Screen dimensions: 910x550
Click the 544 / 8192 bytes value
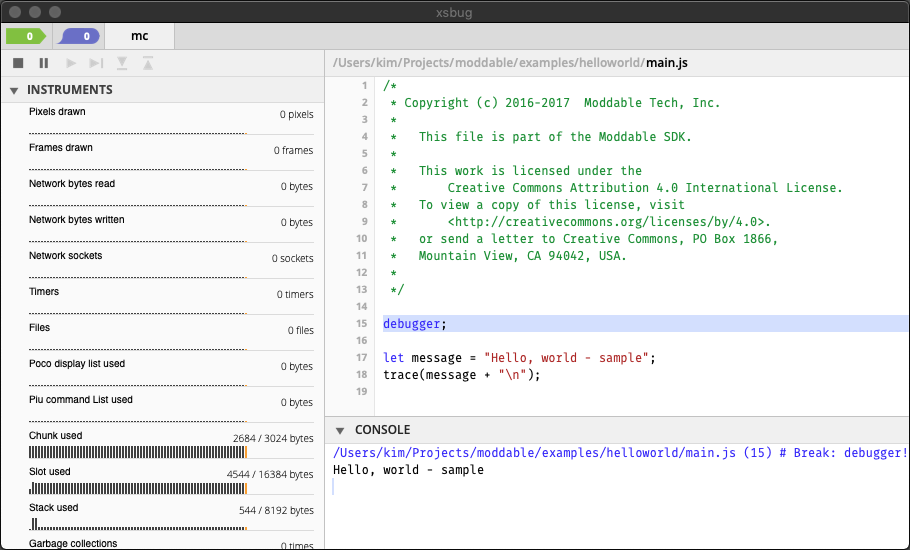tap(276, 511)
